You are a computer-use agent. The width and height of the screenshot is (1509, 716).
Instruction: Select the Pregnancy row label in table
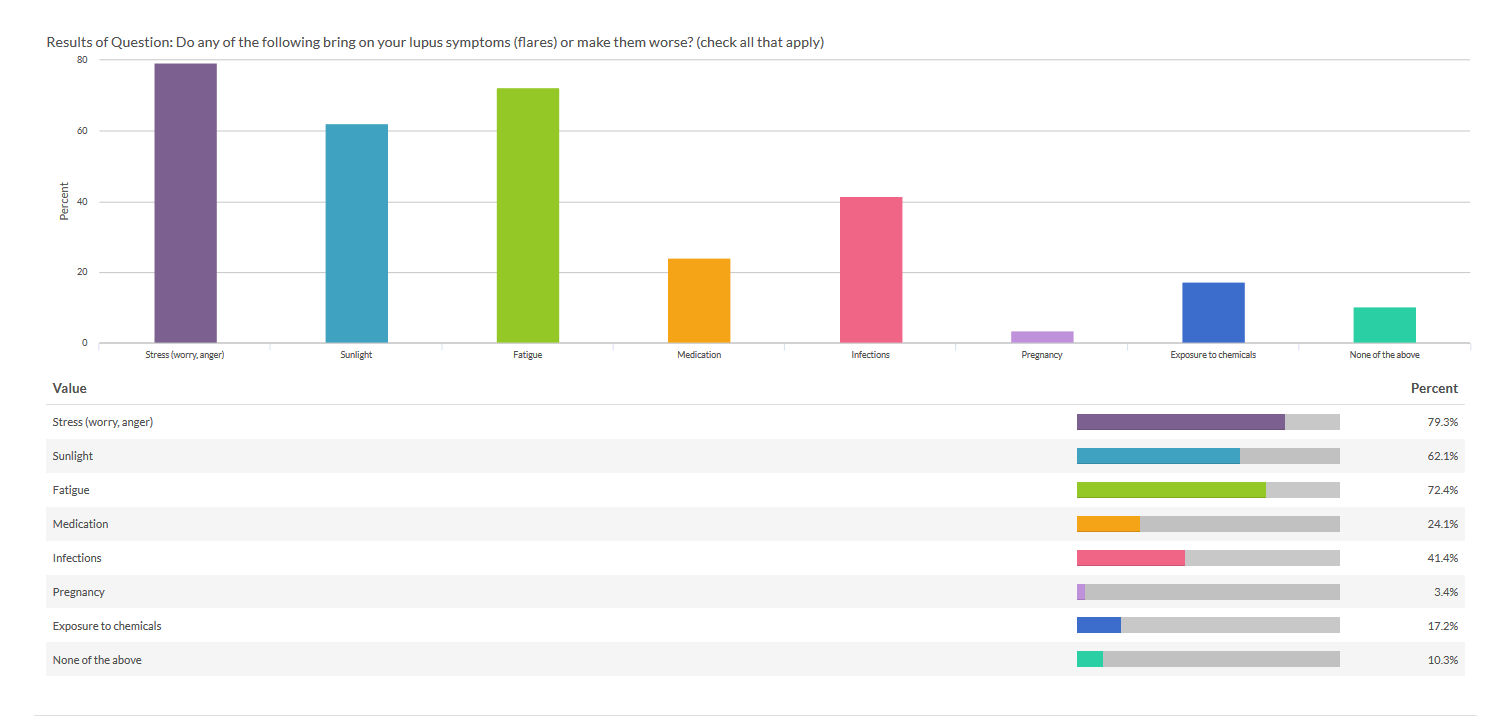[x=78, y=592]
